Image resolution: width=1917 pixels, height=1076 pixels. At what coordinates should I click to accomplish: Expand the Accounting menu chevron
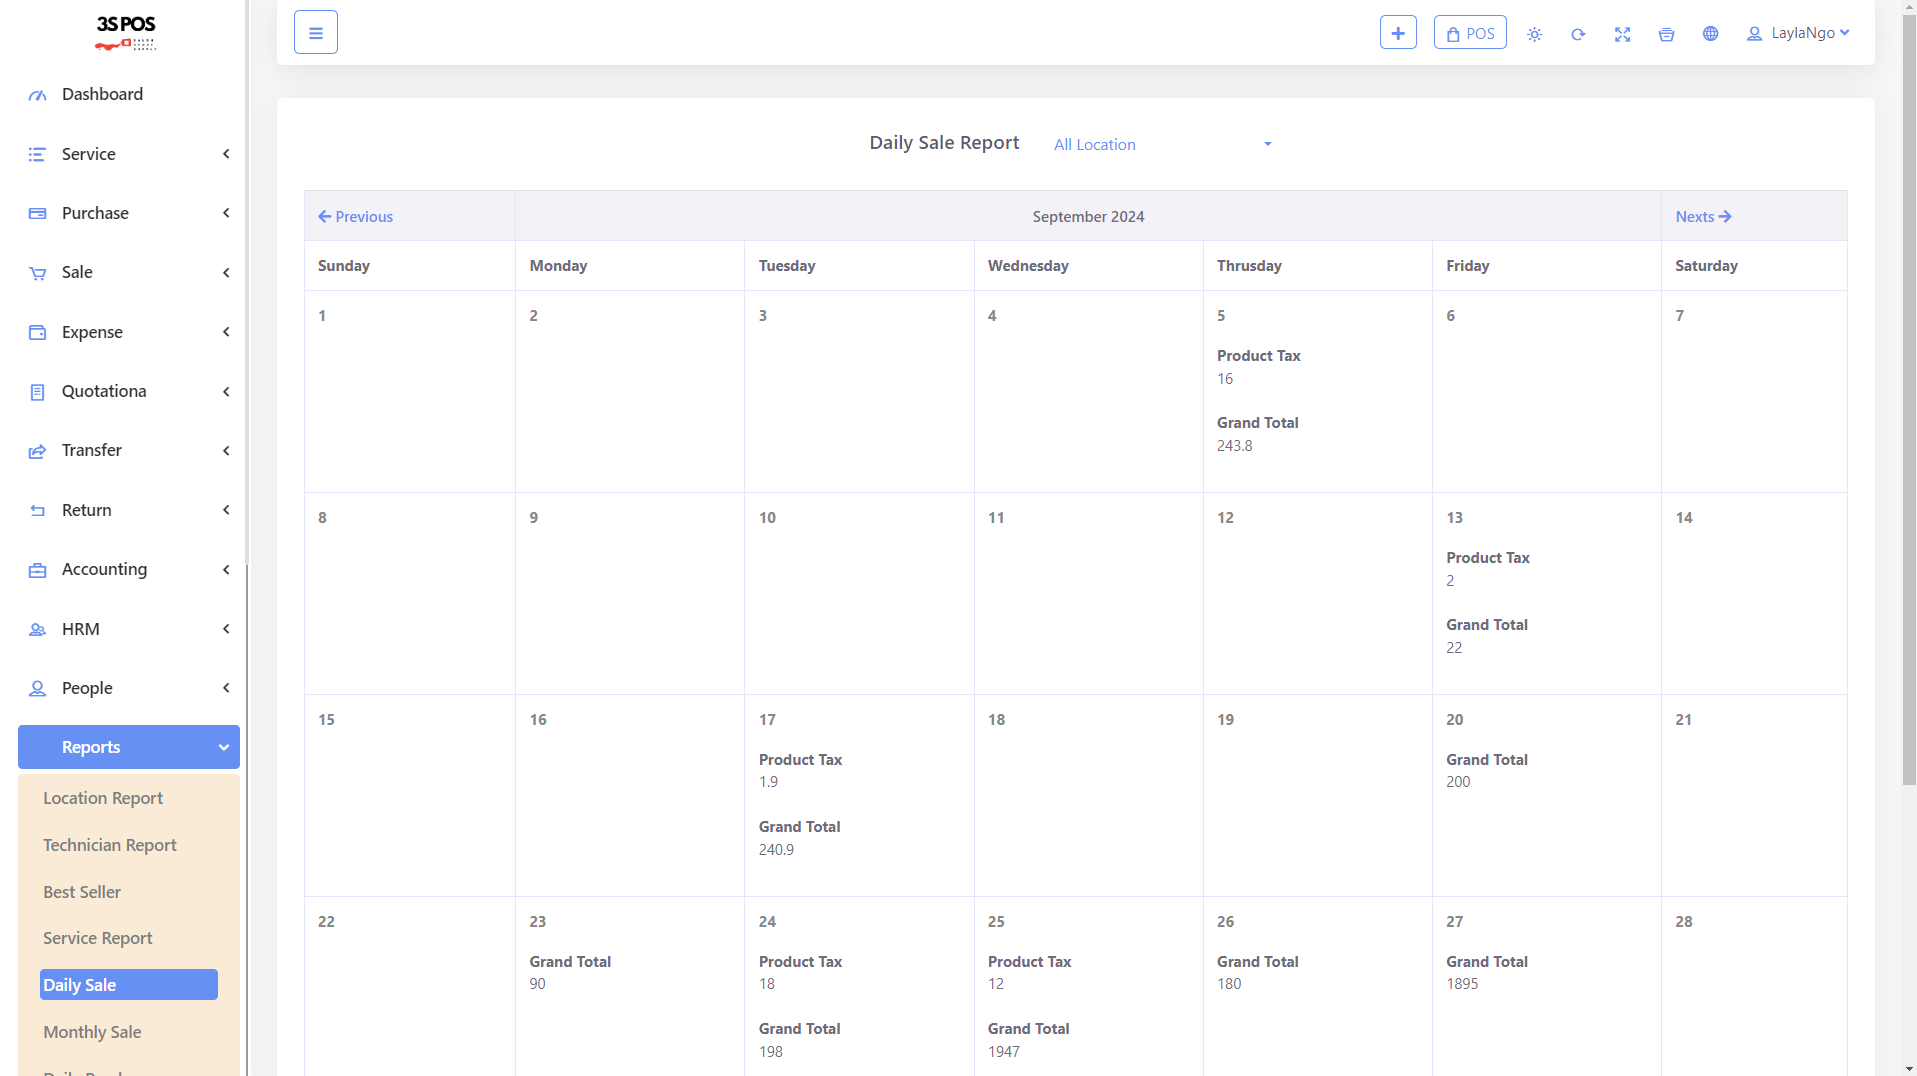(226, 570)
